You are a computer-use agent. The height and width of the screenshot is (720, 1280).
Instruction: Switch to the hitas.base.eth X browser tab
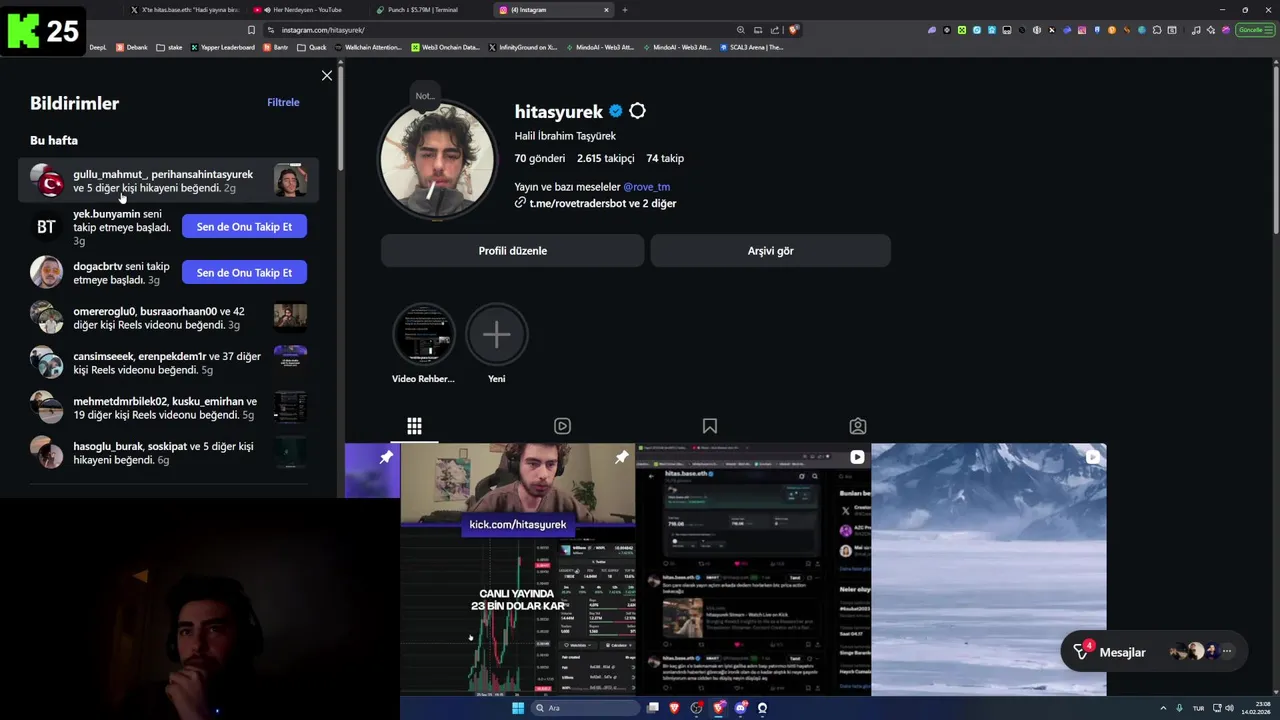pyautogui.click(x=185, y=10)
